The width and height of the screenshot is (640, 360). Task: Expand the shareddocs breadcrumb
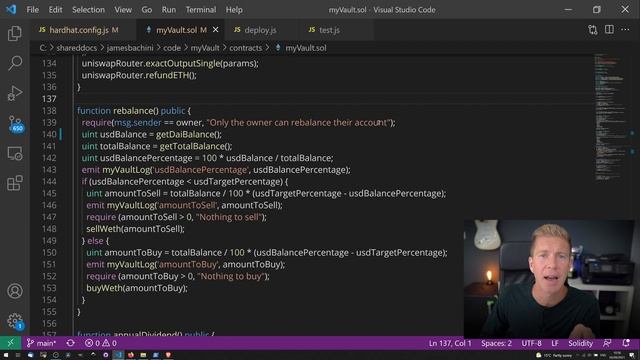pyautogui.click(x=76, y=48)
